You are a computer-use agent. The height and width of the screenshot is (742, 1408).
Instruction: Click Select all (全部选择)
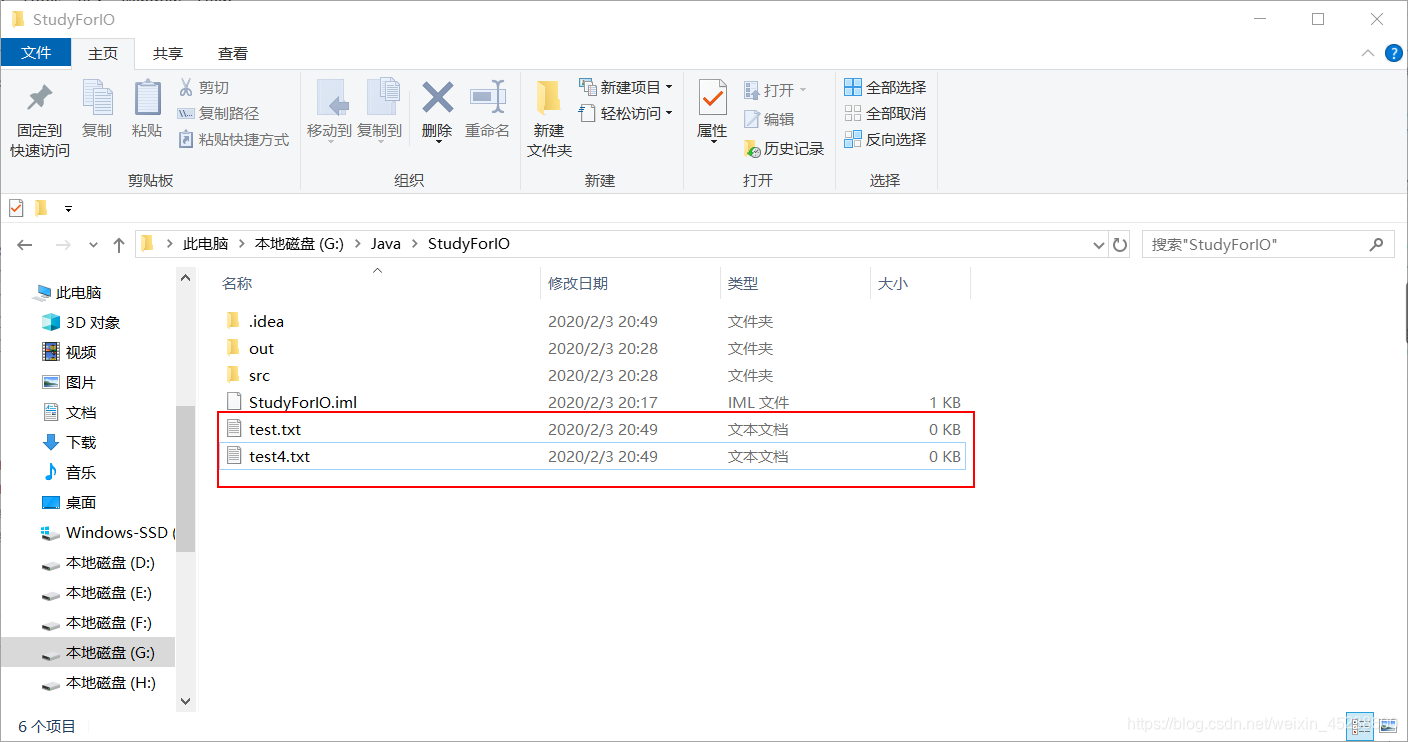coord(885,88)
